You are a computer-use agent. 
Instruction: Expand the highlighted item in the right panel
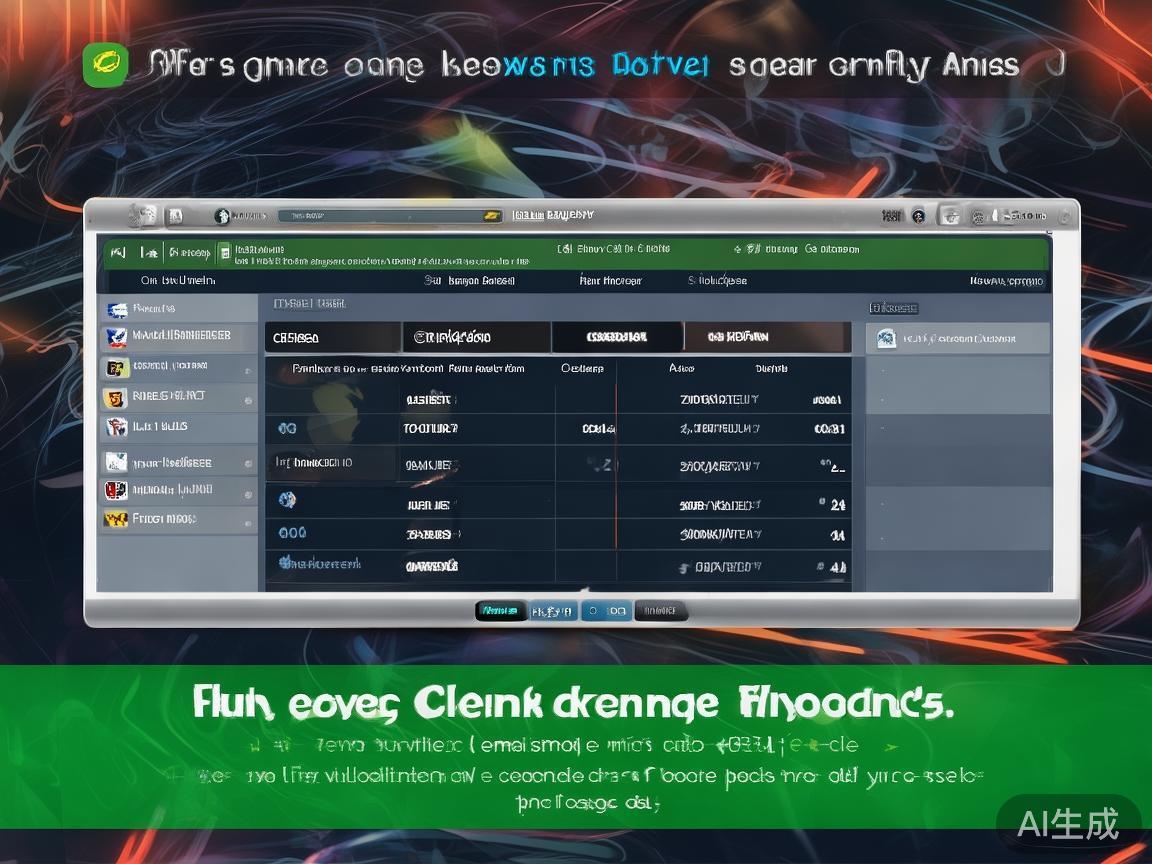coord(957,339)
